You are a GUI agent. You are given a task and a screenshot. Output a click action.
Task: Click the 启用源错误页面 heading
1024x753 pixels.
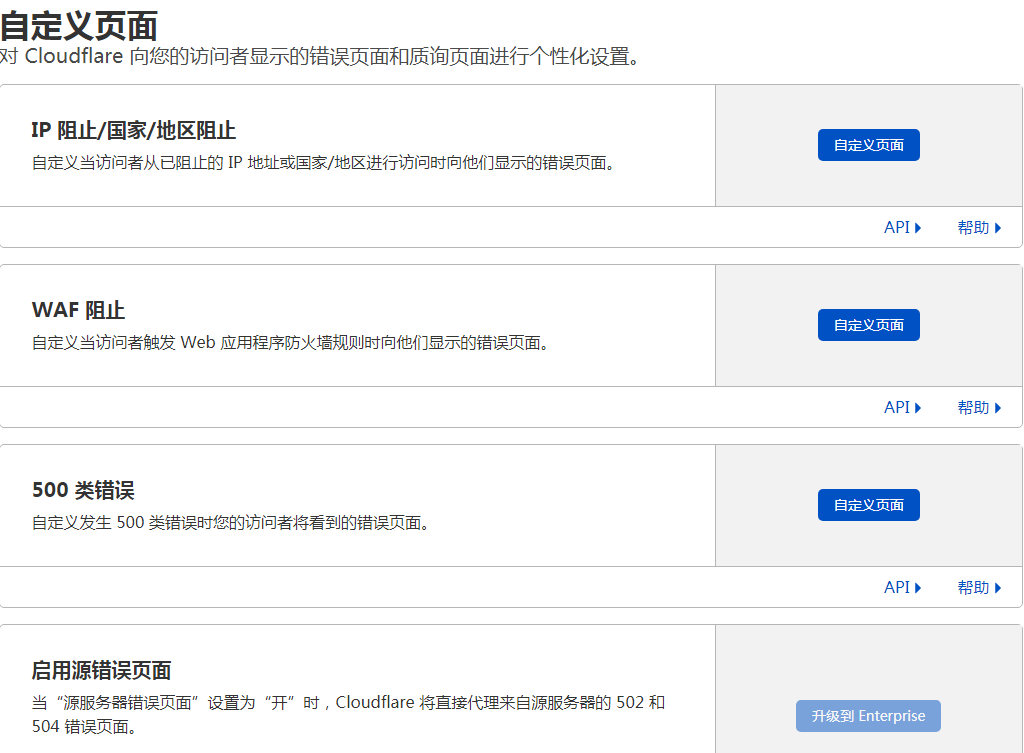click(x=101, y=670)
